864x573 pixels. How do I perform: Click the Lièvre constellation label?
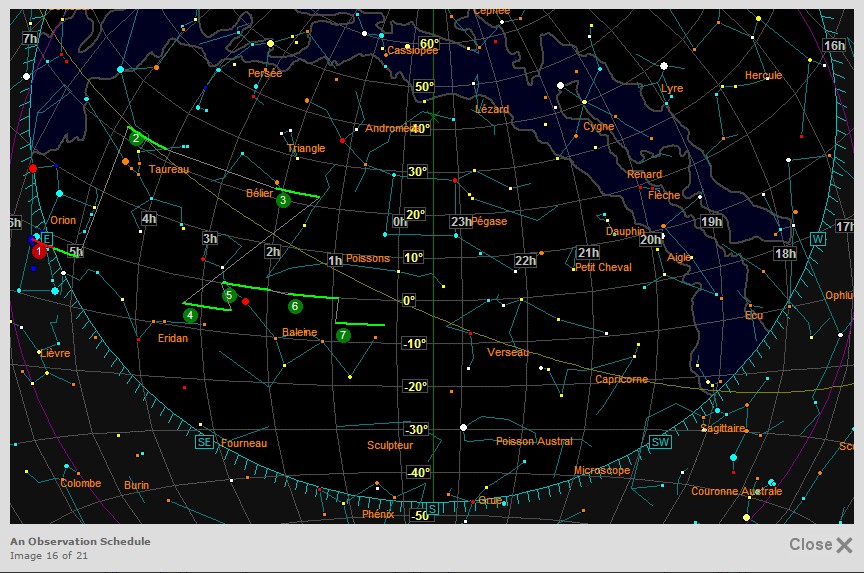55,353
